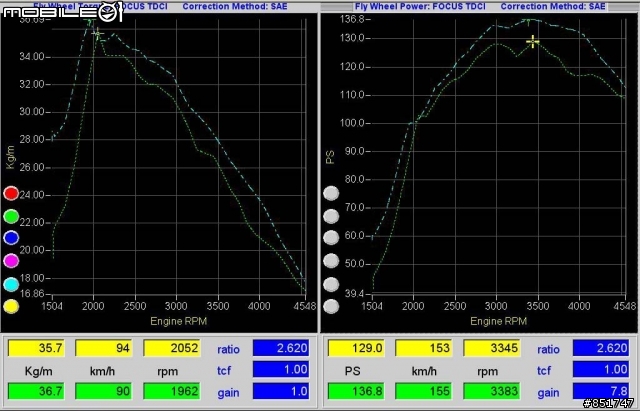The image size is (640, 411).
Task: Click the gain field showing 7.8
Action: (601, 391)
